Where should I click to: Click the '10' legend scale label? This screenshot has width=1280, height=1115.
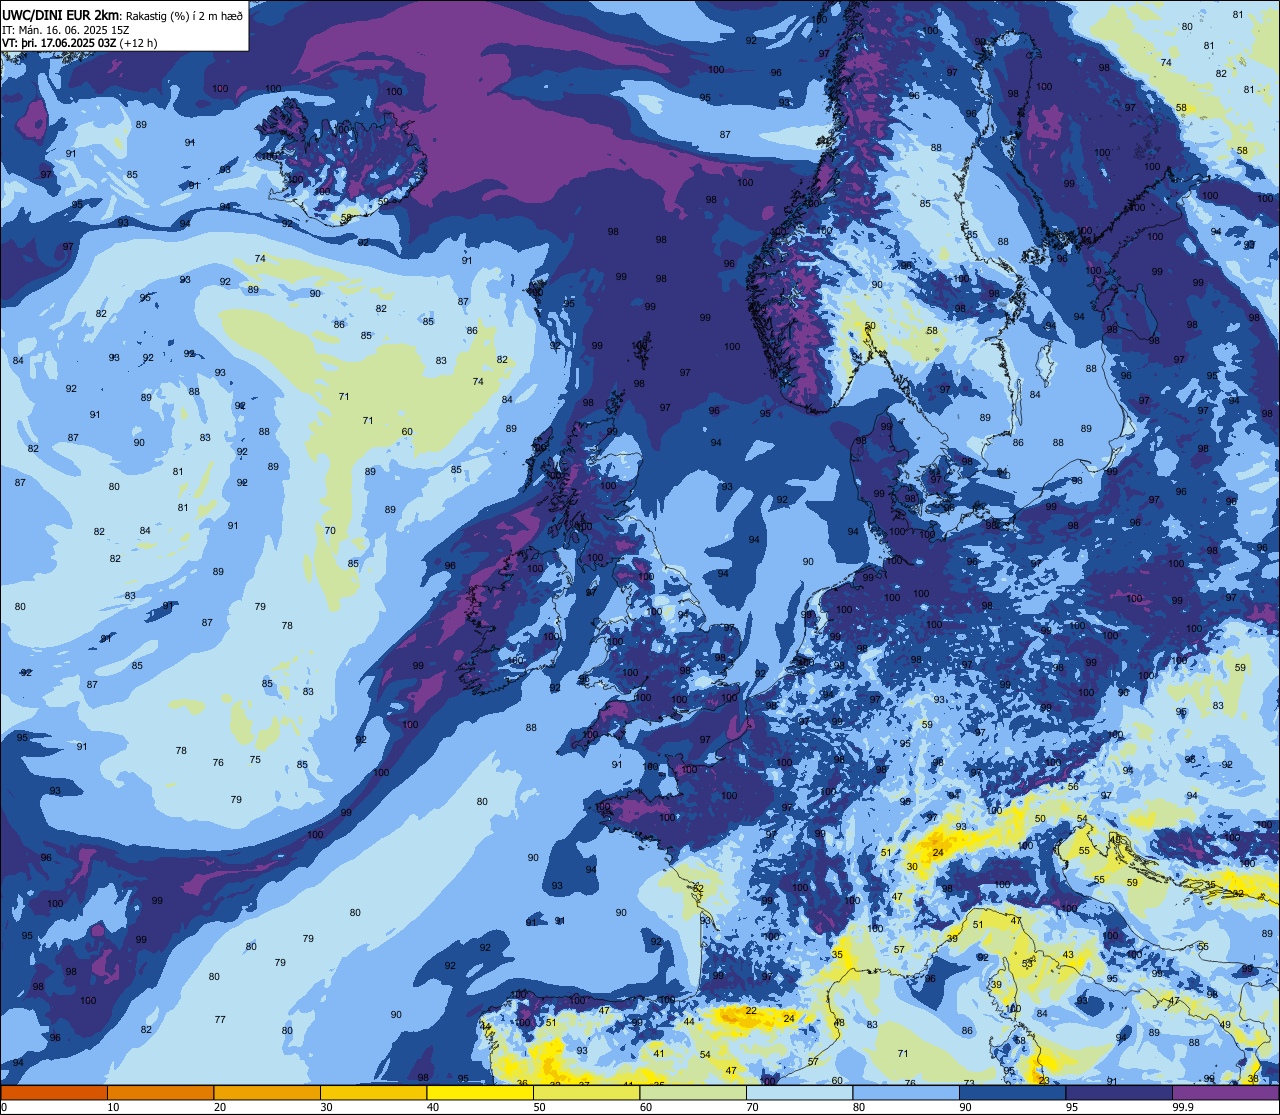pos(113,1107)
